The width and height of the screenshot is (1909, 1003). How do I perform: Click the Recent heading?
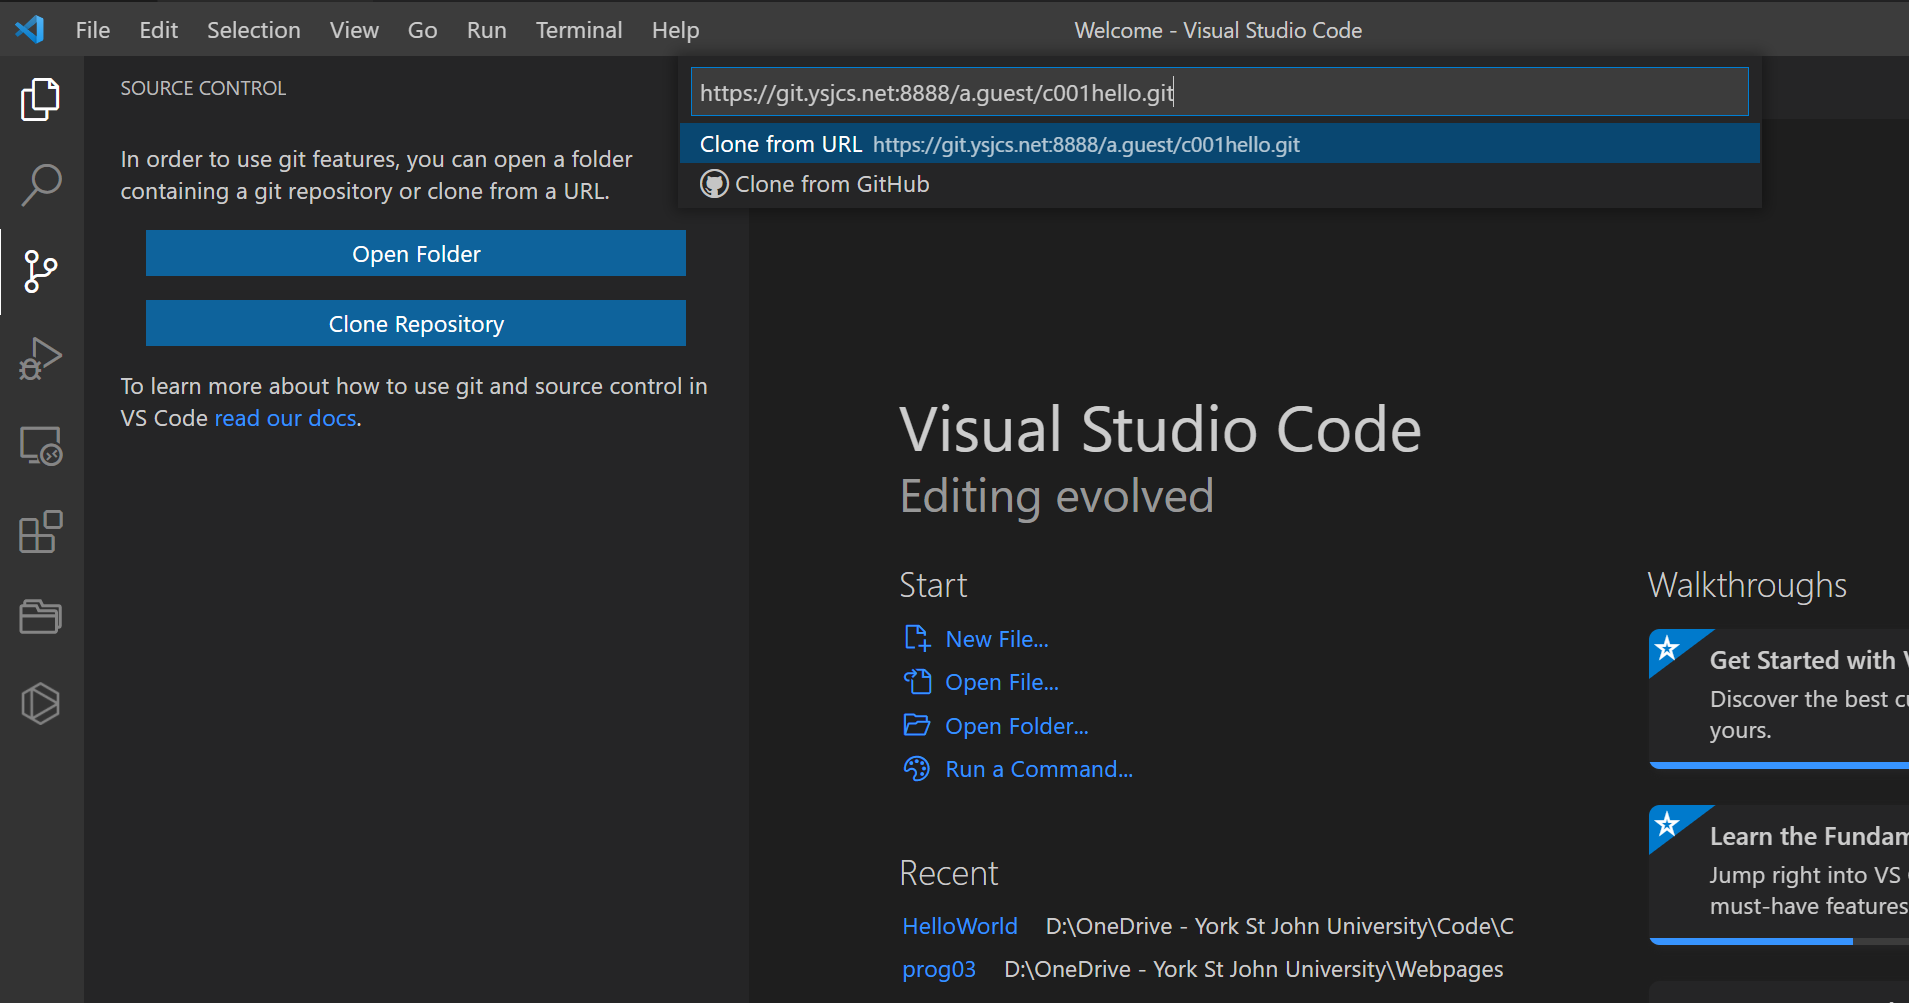pos(948,873)
